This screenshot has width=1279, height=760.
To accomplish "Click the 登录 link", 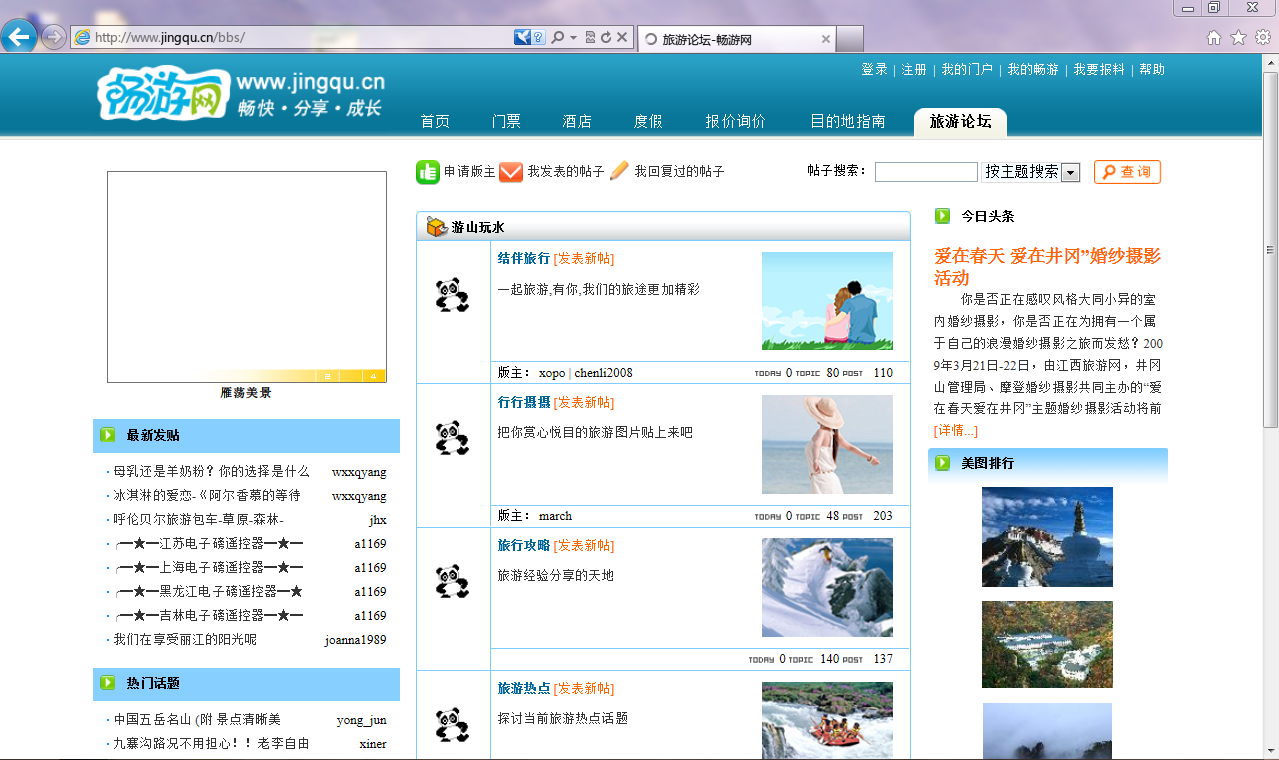I will click(x=875, y=69).
